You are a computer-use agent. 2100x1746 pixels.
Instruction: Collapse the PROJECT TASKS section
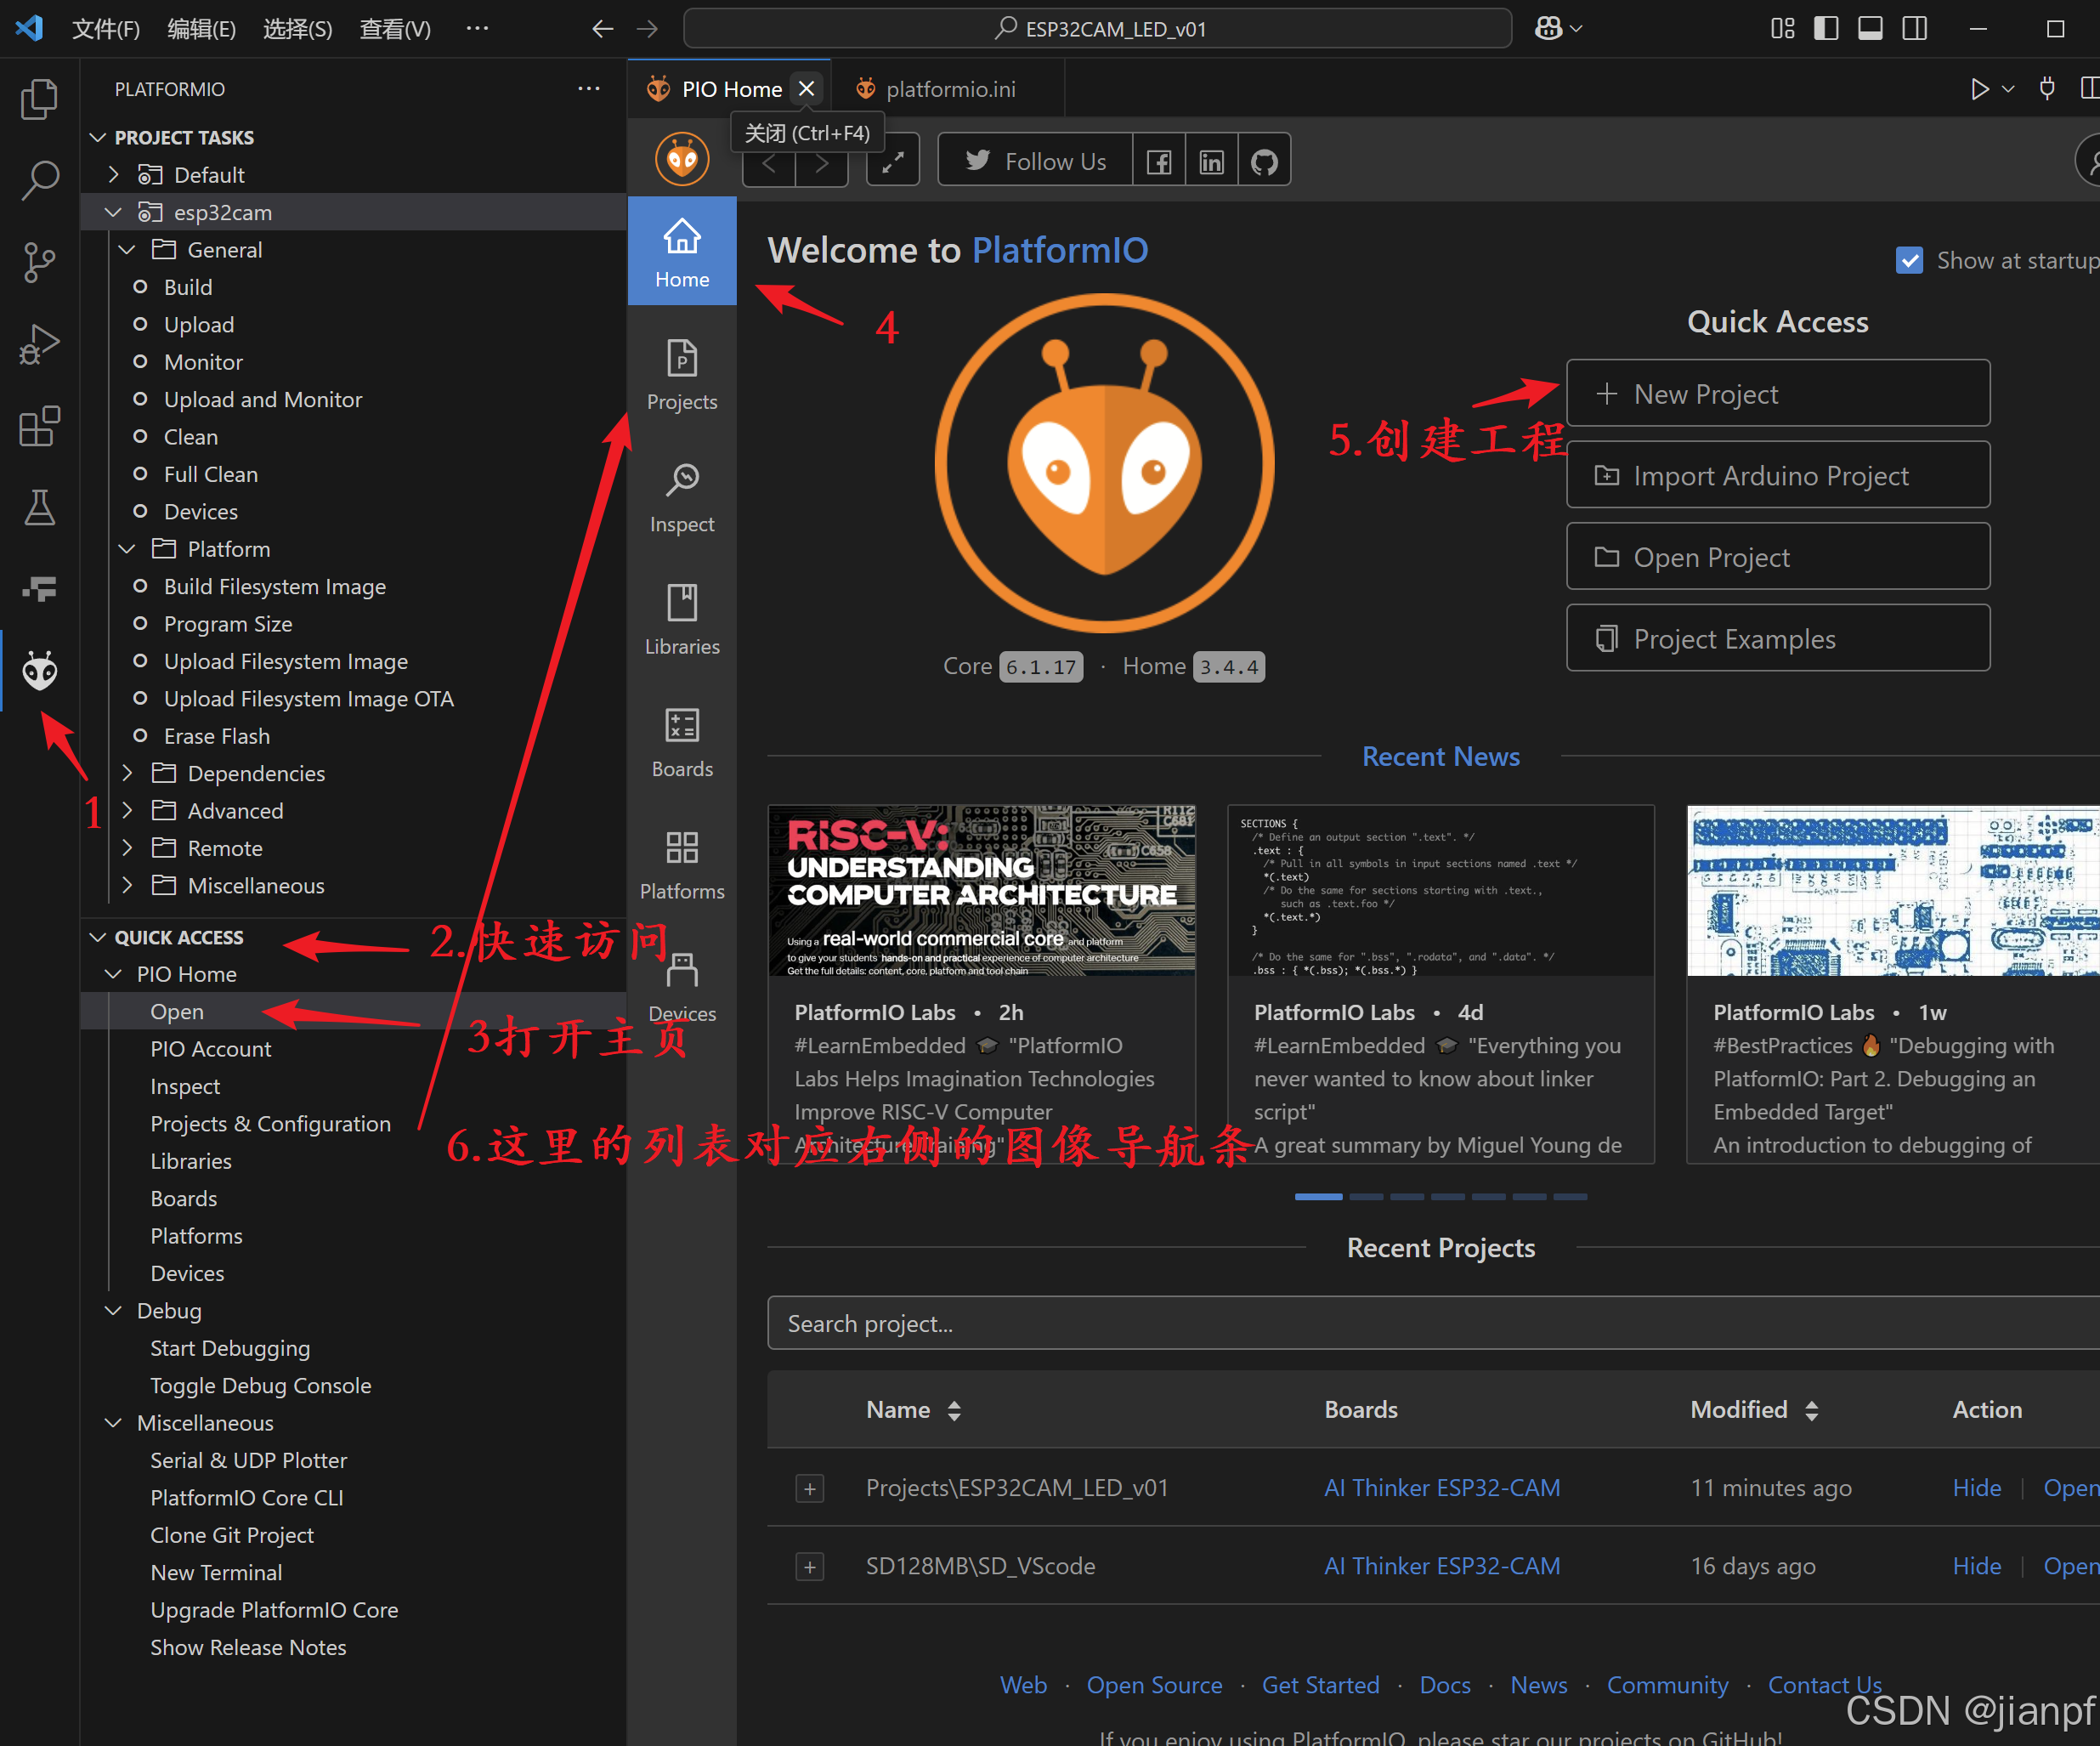97,137
